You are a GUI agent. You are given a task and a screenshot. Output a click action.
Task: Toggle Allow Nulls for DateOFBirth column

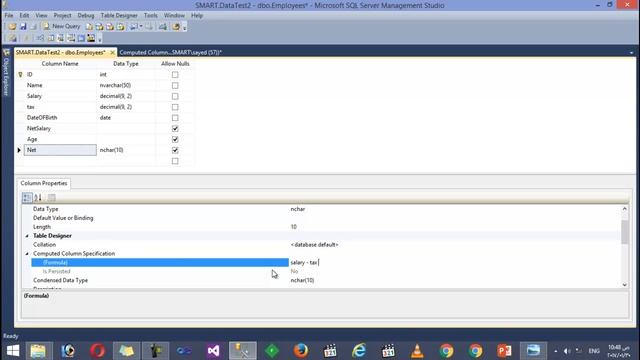pyautogui.click(x=175, y=118)
